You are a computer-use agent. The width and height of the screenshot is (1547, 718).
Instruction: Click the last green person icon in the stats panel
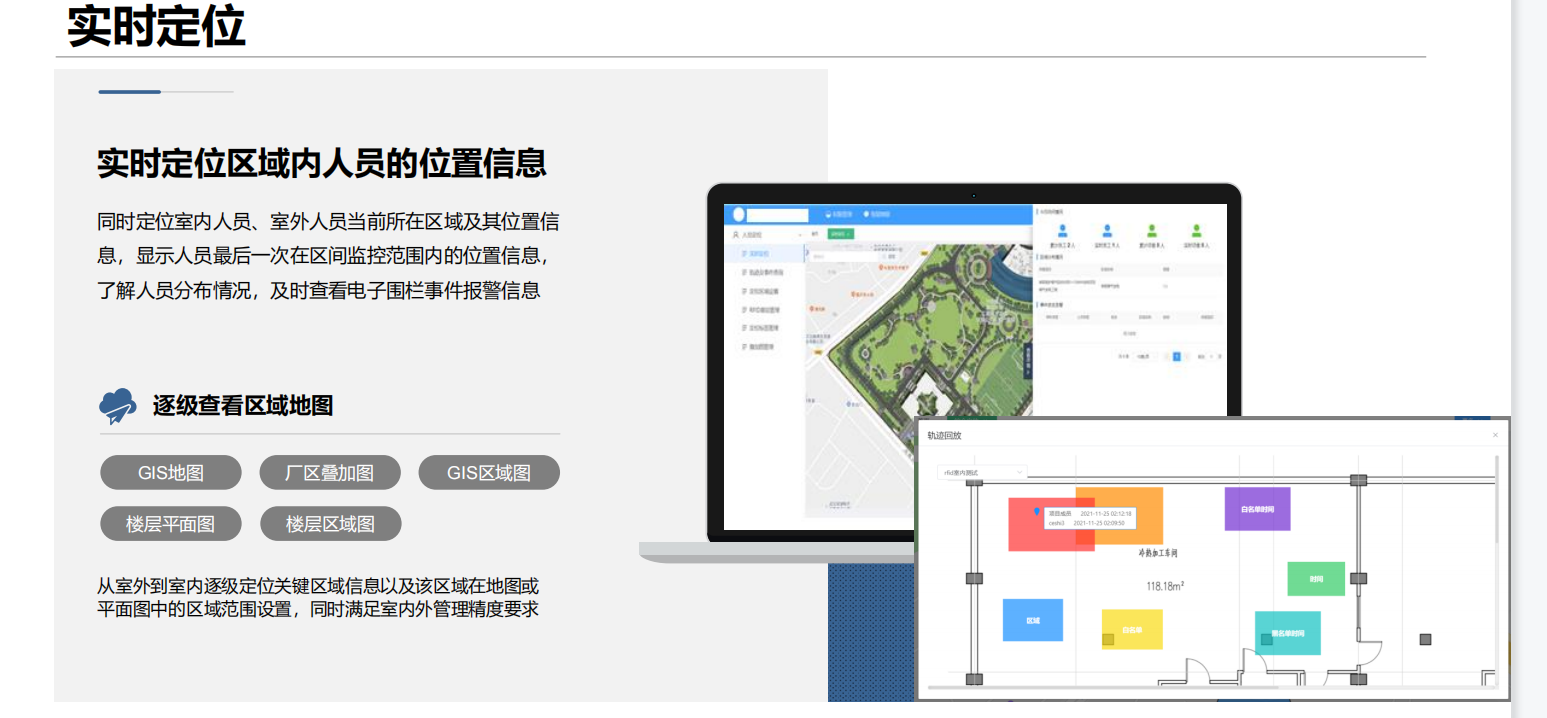pyautogui.click(x=1196, y=230)
